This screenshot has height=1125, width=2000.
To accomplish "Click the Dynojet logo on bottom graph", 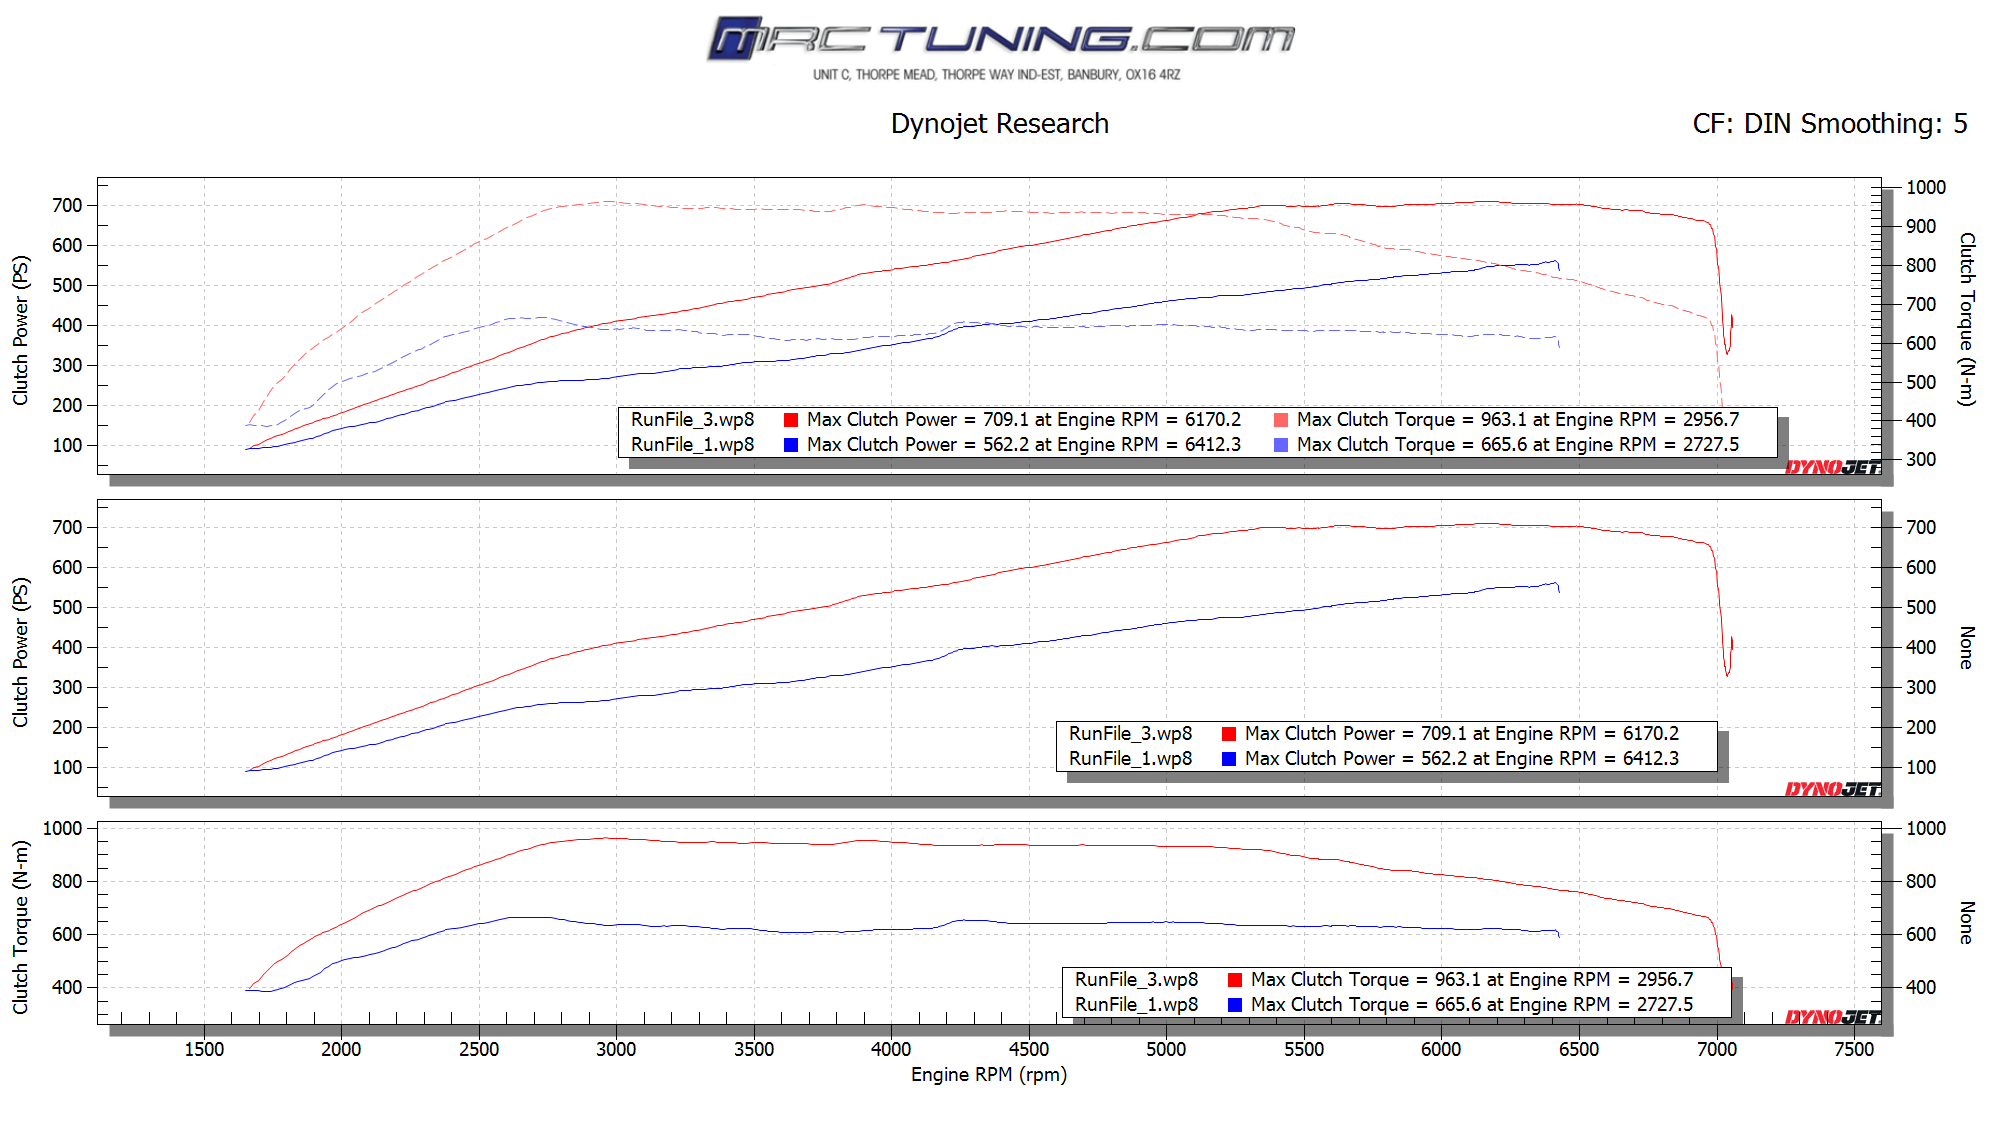I will click(1832, 1017).
